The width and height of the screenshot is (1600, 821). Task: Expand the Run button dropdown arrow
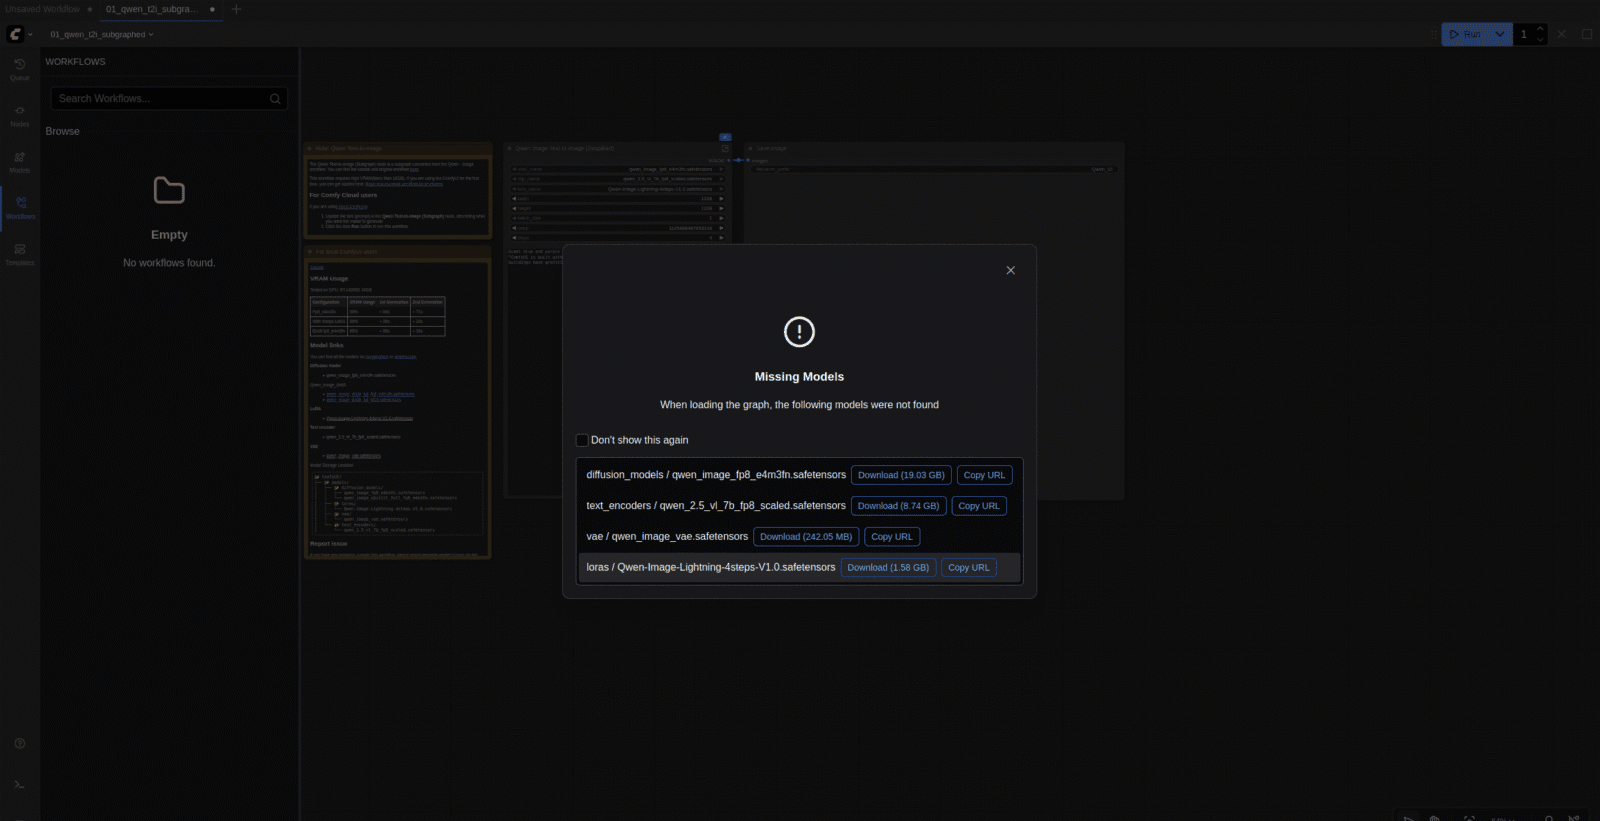(x=1500, y=34)
